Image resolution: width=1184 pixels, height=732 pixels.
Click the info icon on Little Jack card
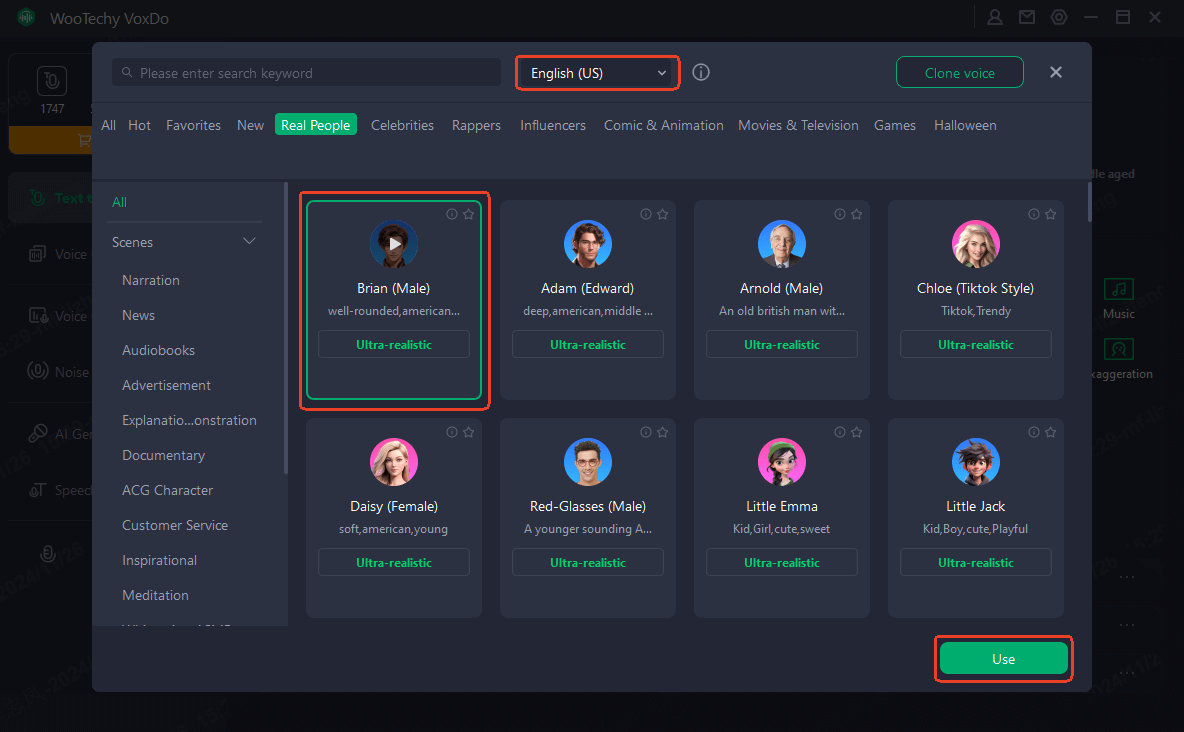pyautogui.click(x=1034, y=432)
